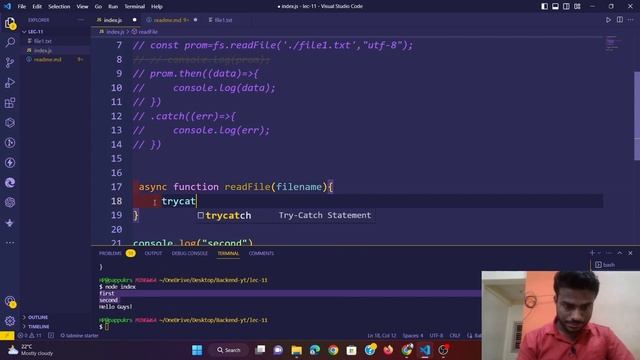Click index.js in the breadcrumb path

pos(115,32)
